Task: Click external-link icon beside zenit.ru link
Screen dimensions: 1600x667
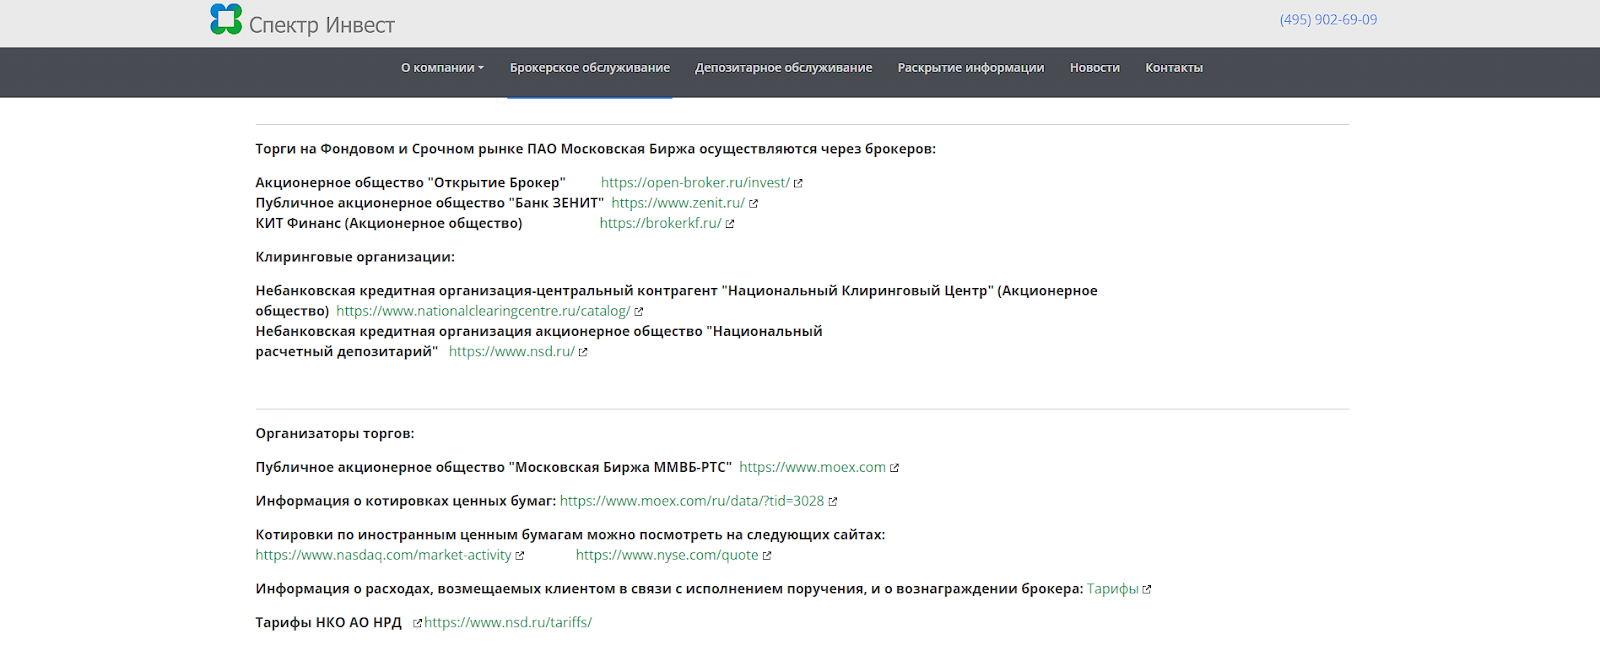Action: tap(754, 203)
